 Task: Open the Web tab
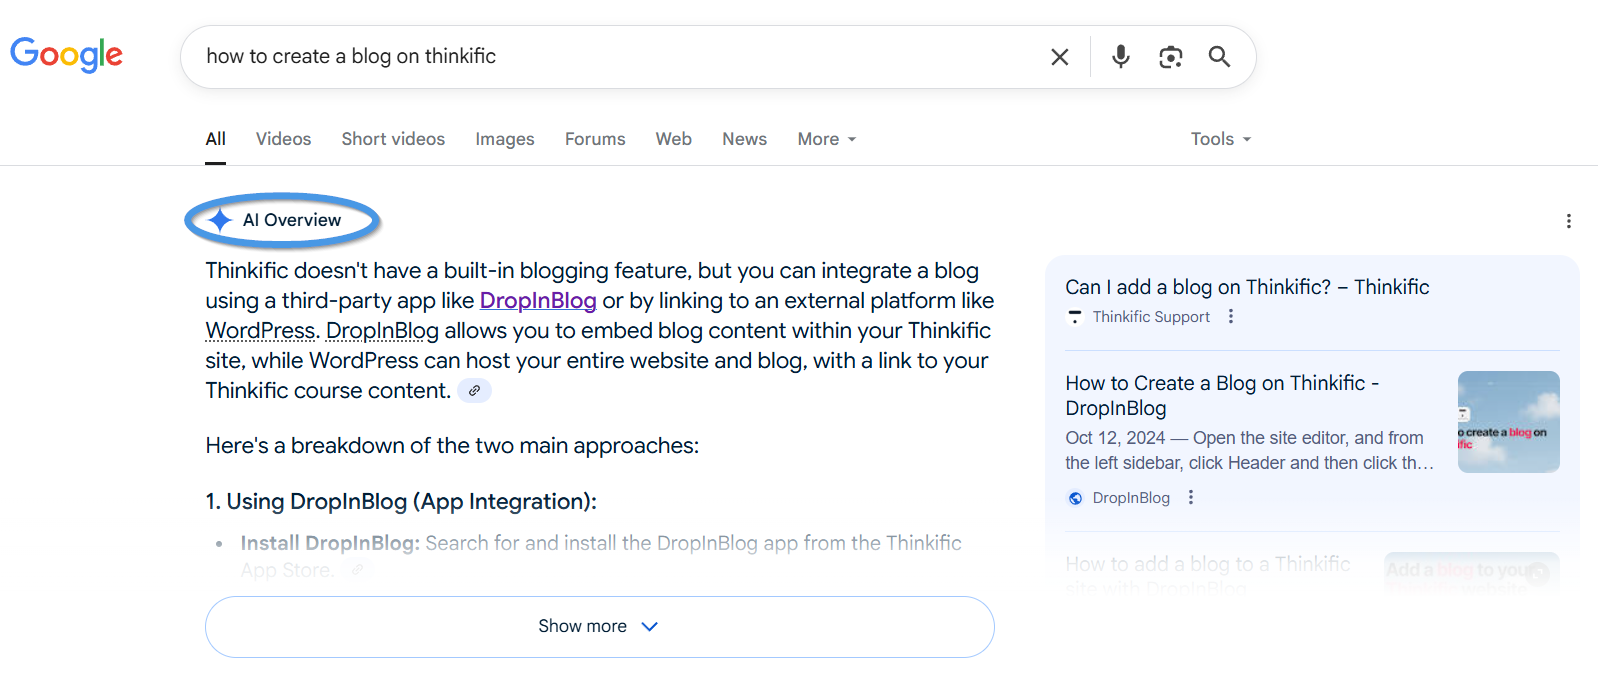(674, 139)
